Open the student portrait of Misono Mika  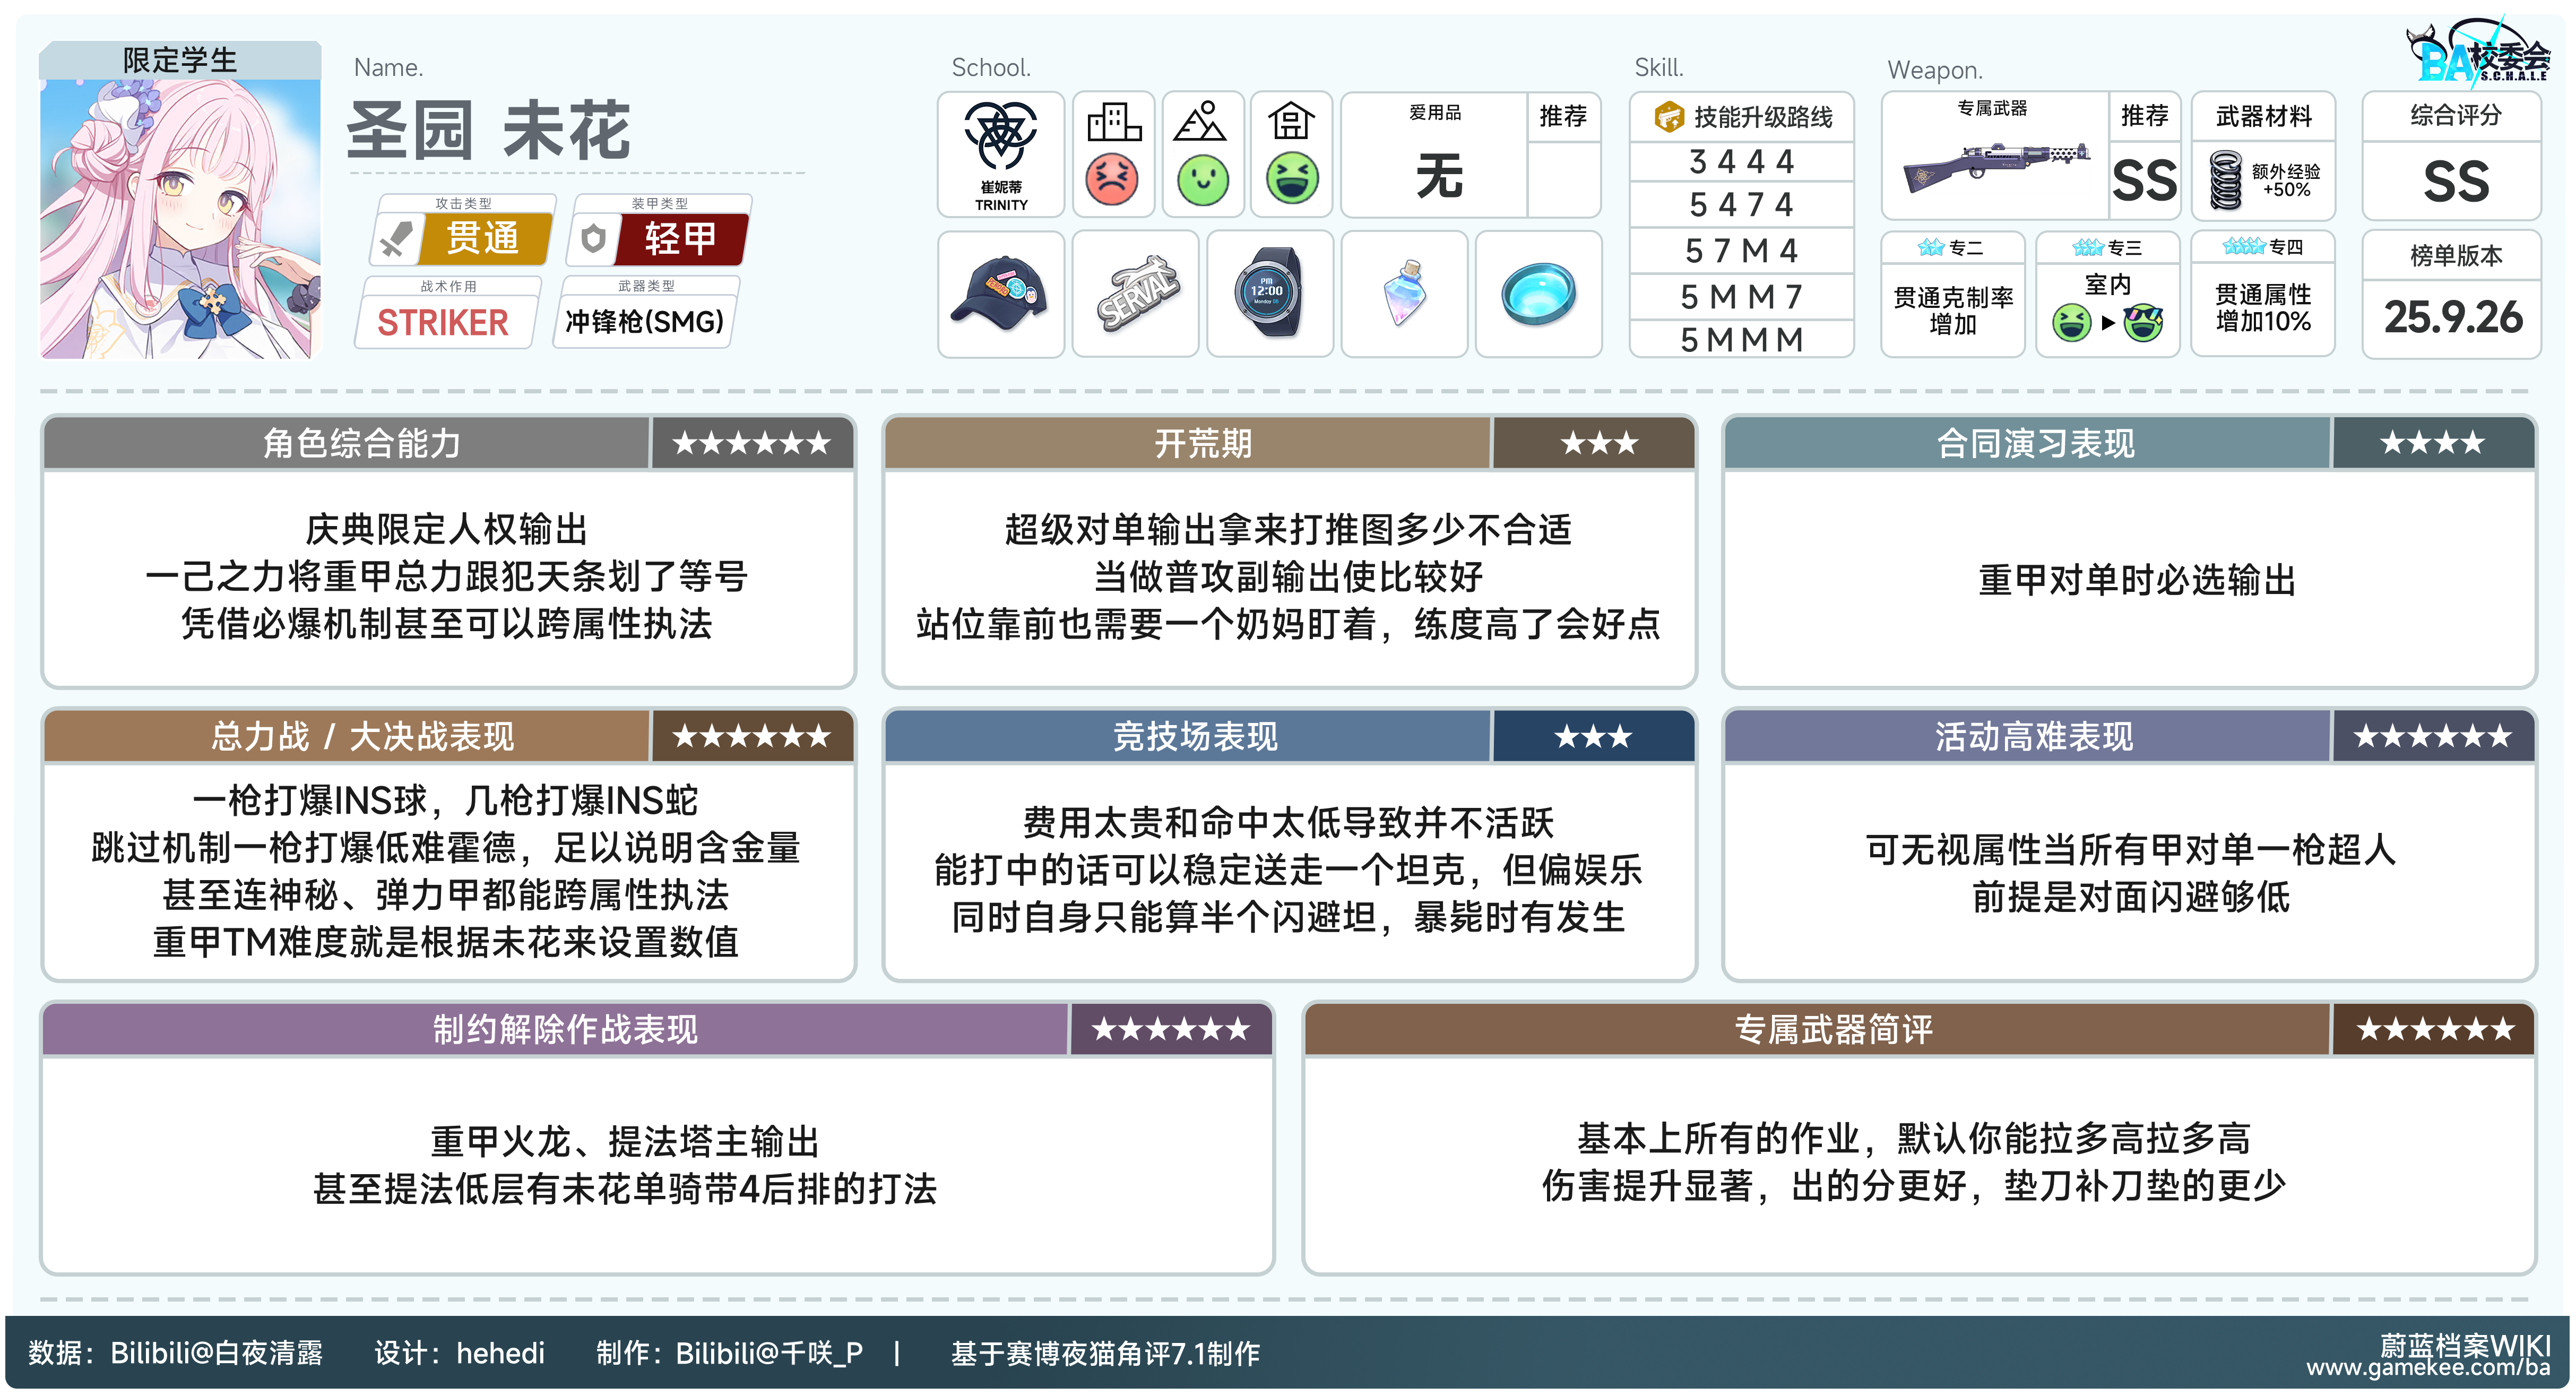(180, 218)
